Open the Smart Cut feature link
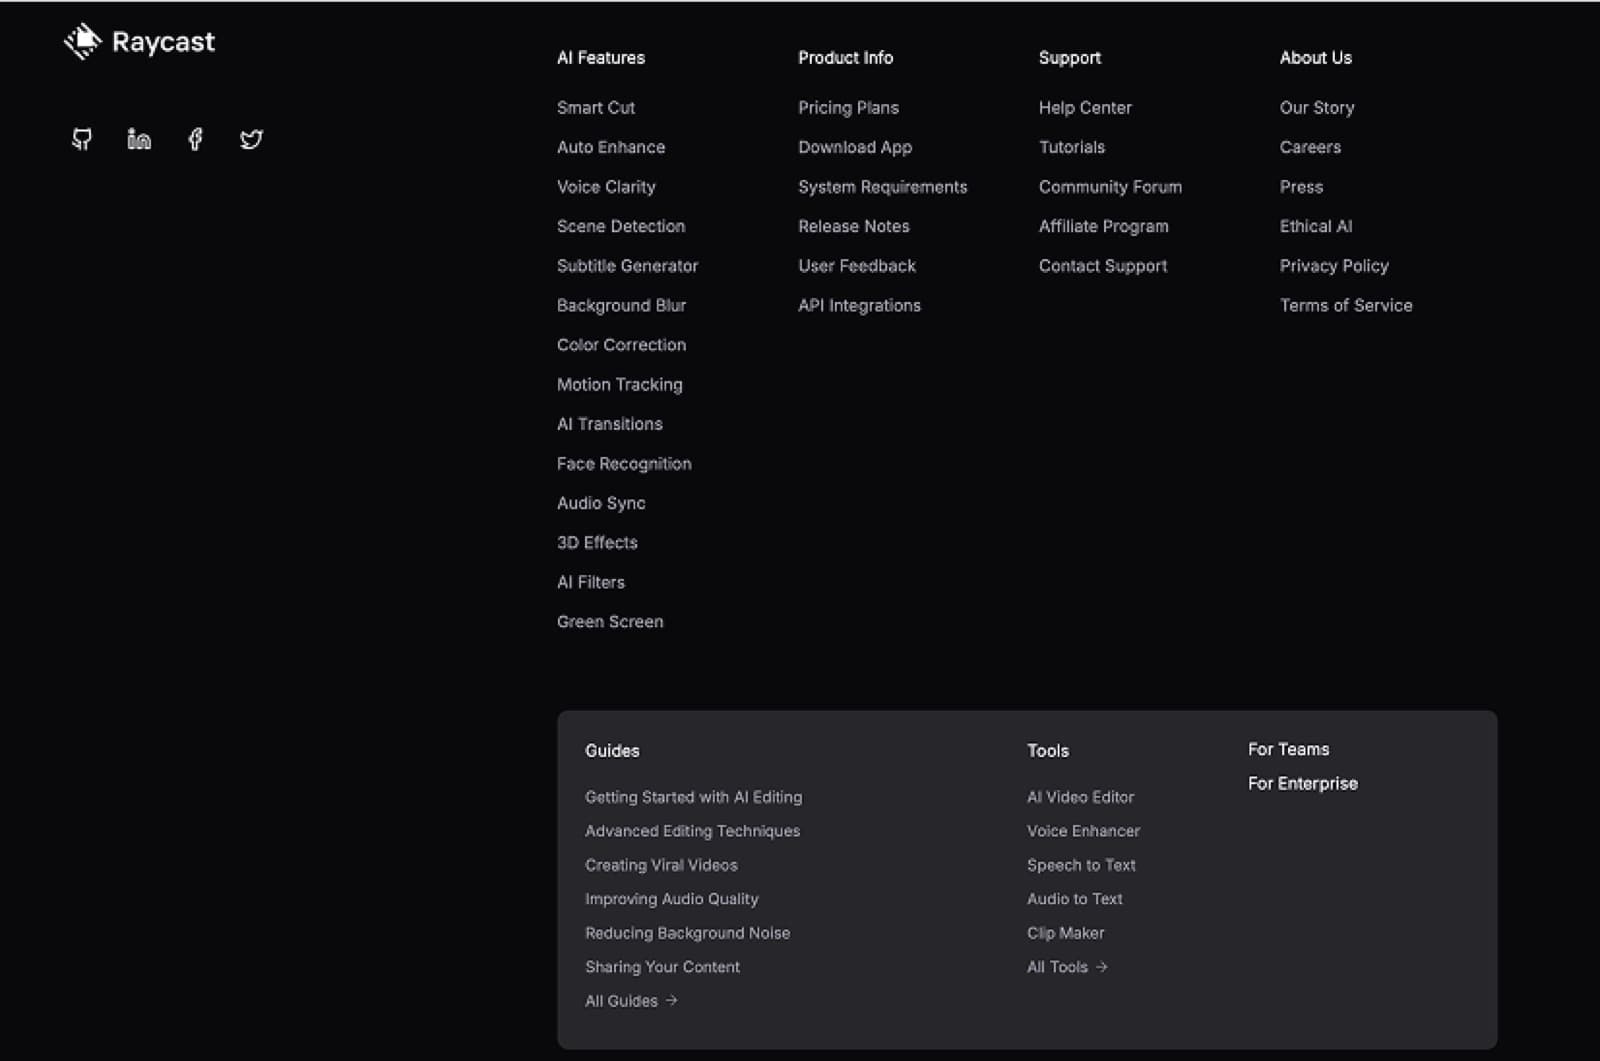The width and height of the screenshot is (1600, 1061). (596, 107)
